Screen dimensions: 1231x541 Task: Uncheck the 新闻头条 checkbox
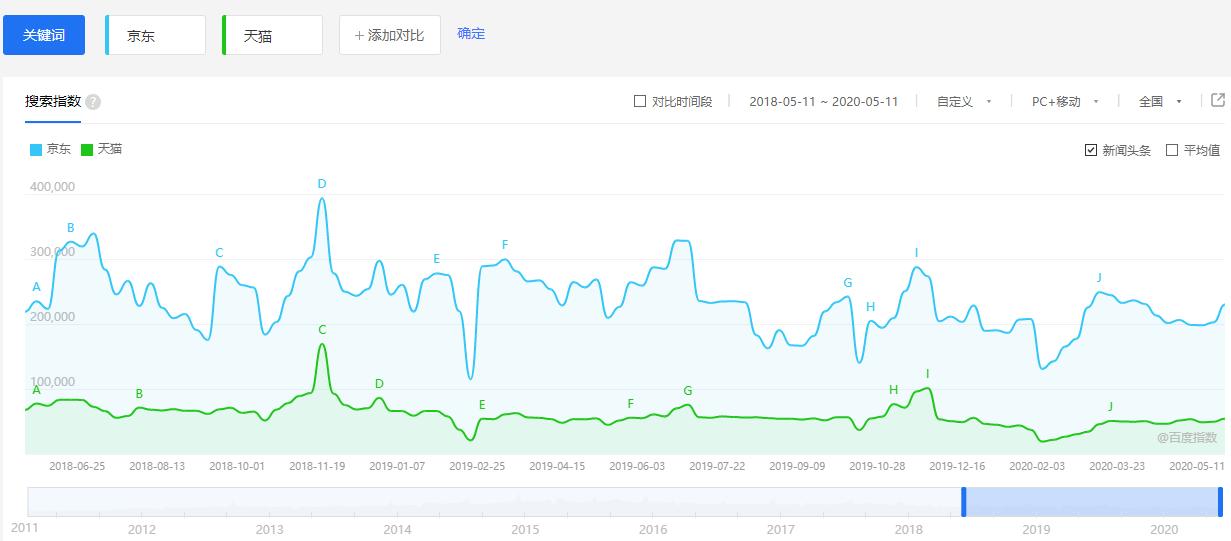[x=1091, y=150]
